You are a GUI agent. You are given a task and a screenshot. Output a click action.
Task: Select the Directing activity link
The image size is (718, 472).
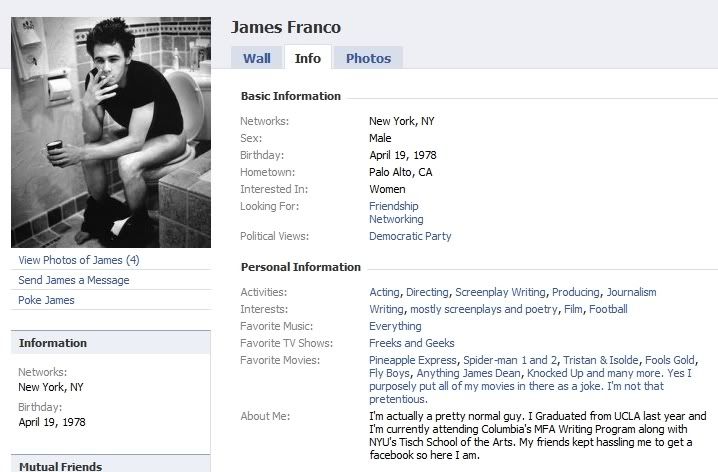tap(428, 292)
